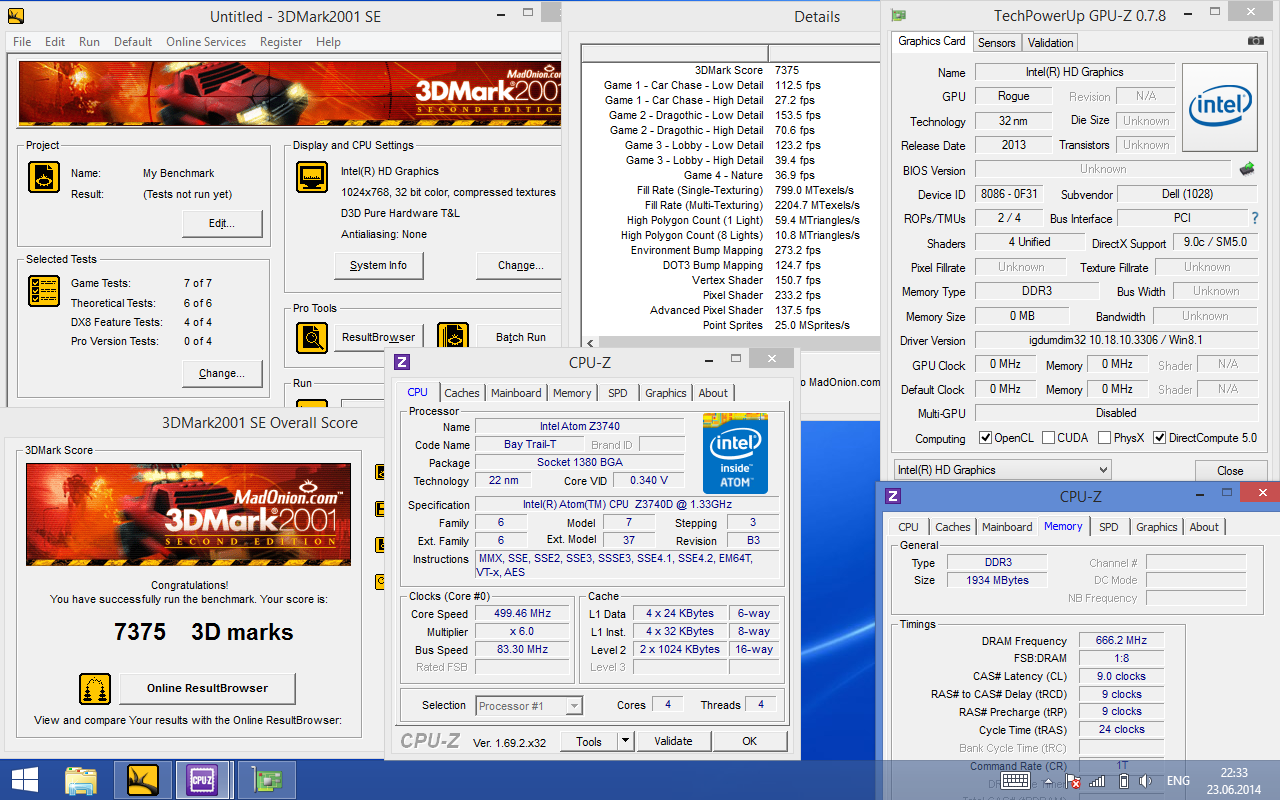Open the touch keyboard from the tray
Viewport: 1280px width, 800px height.
click(x=1015, y=781)
